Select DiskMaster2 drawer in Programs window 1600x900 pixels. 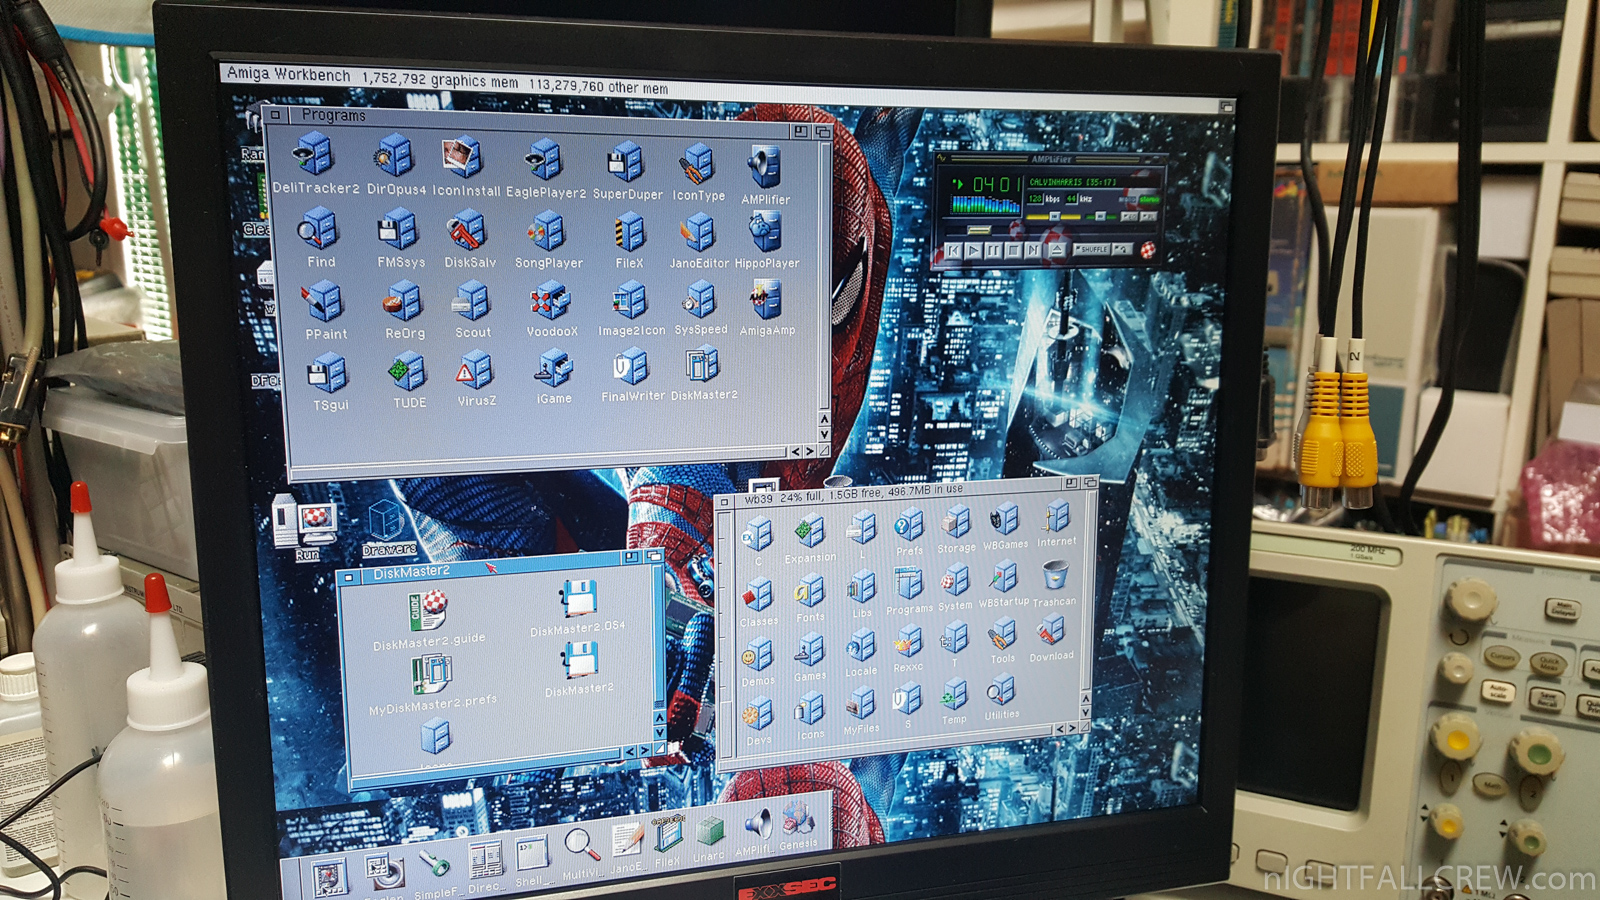pos(702,364)
